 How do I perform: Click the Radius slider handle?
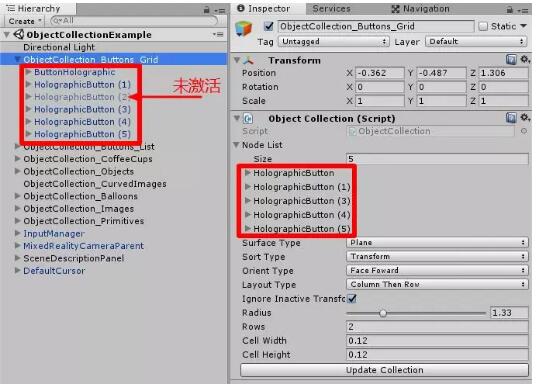383,313
